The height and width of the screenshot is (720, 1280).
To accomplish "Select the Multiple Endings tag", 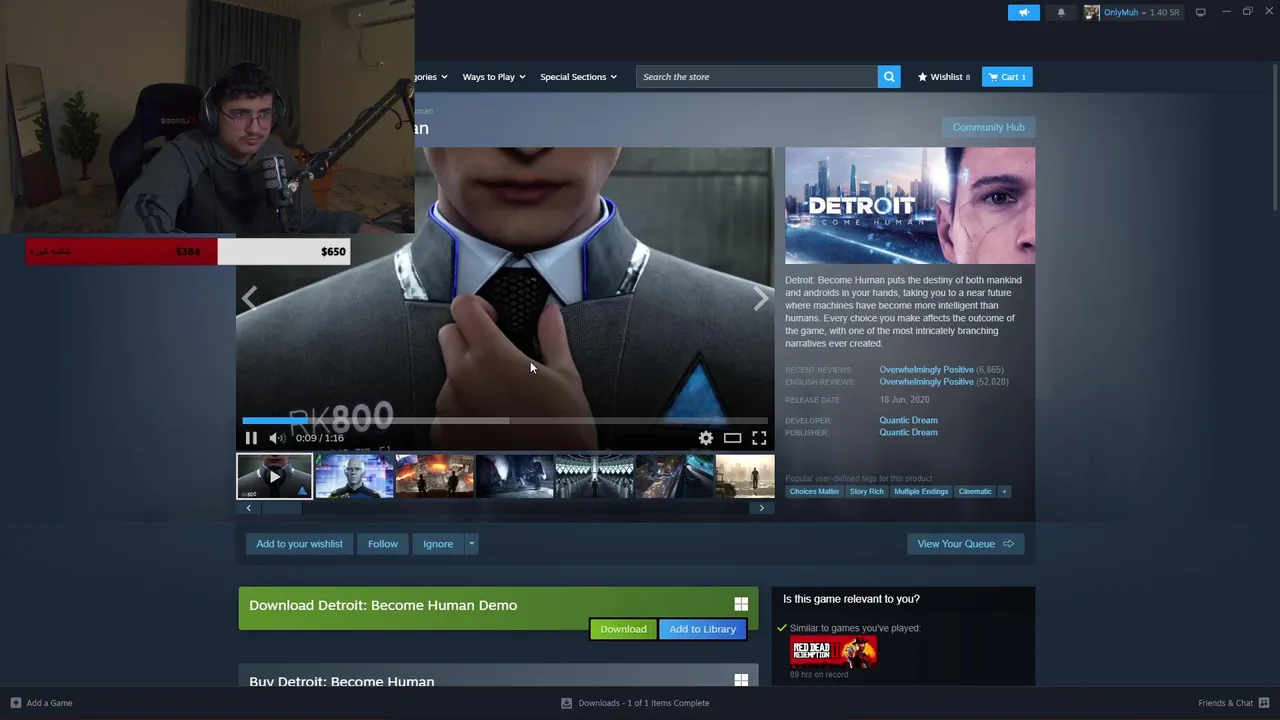I will [921, 492].
